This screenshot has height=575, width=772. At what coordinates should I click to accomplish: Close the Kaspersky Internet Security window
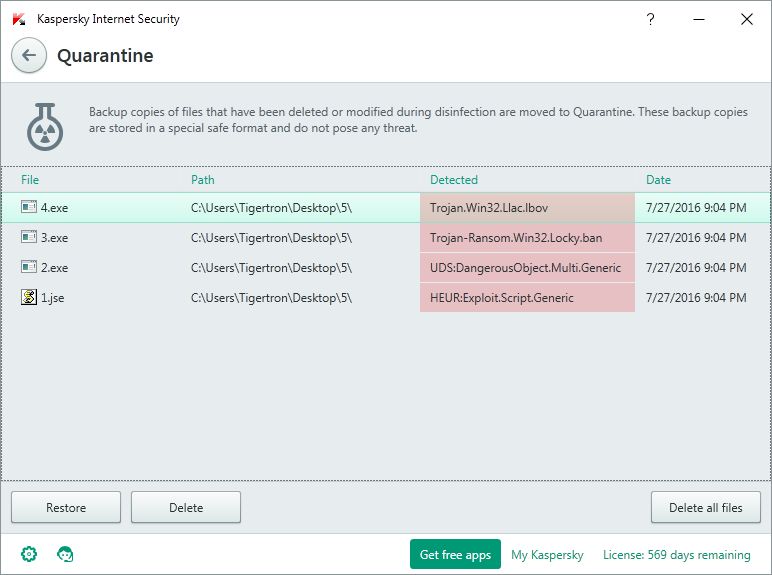tap(747, 19)
